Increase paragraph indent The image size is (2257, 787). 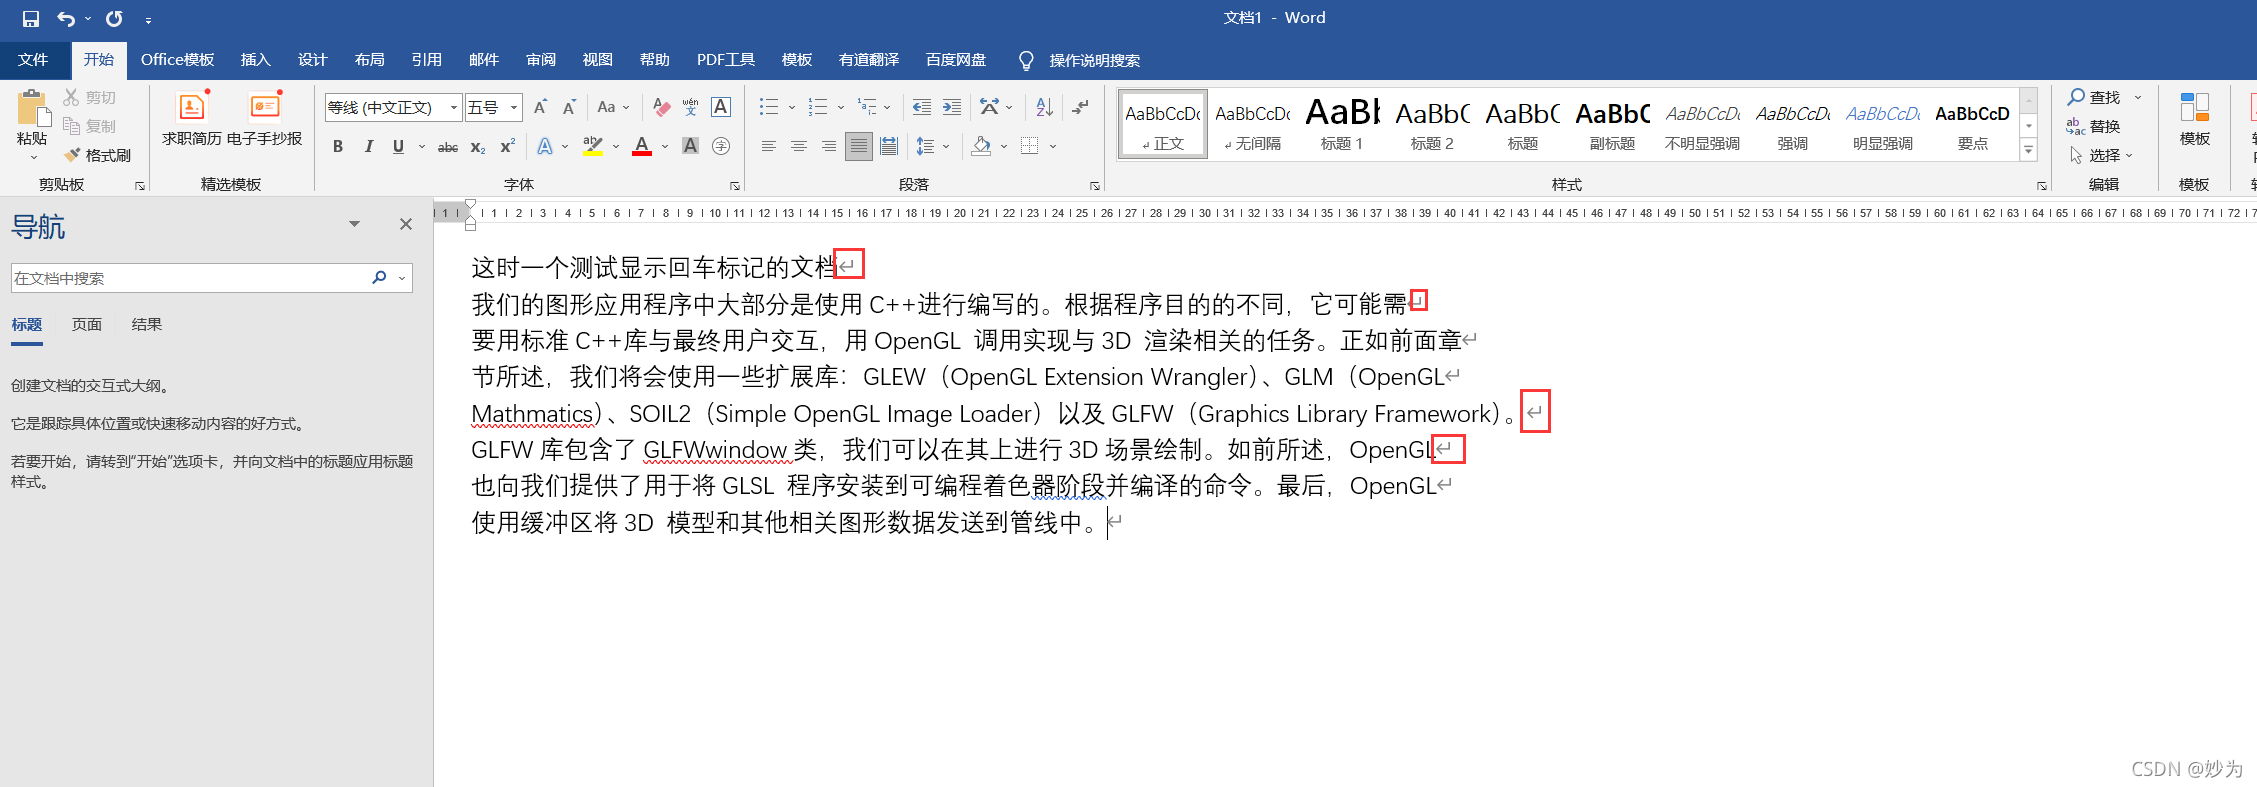(x=952, y=107)
